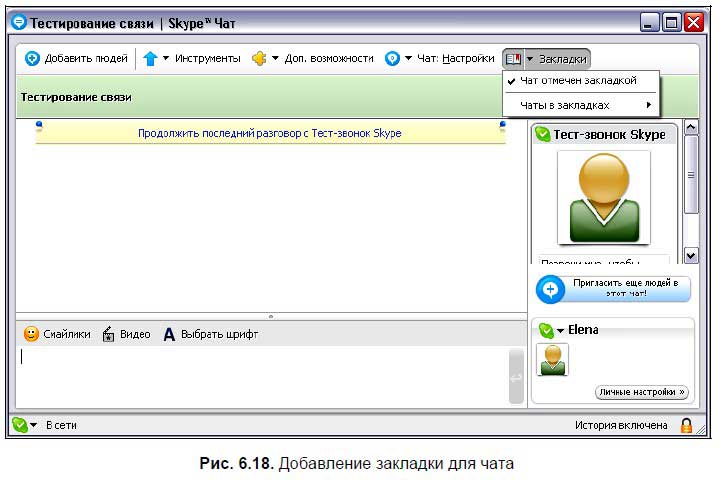This screenshot has width=720, height=480.
Task: Click the blue Tools arrow icon
Action: tap(150, 59)
